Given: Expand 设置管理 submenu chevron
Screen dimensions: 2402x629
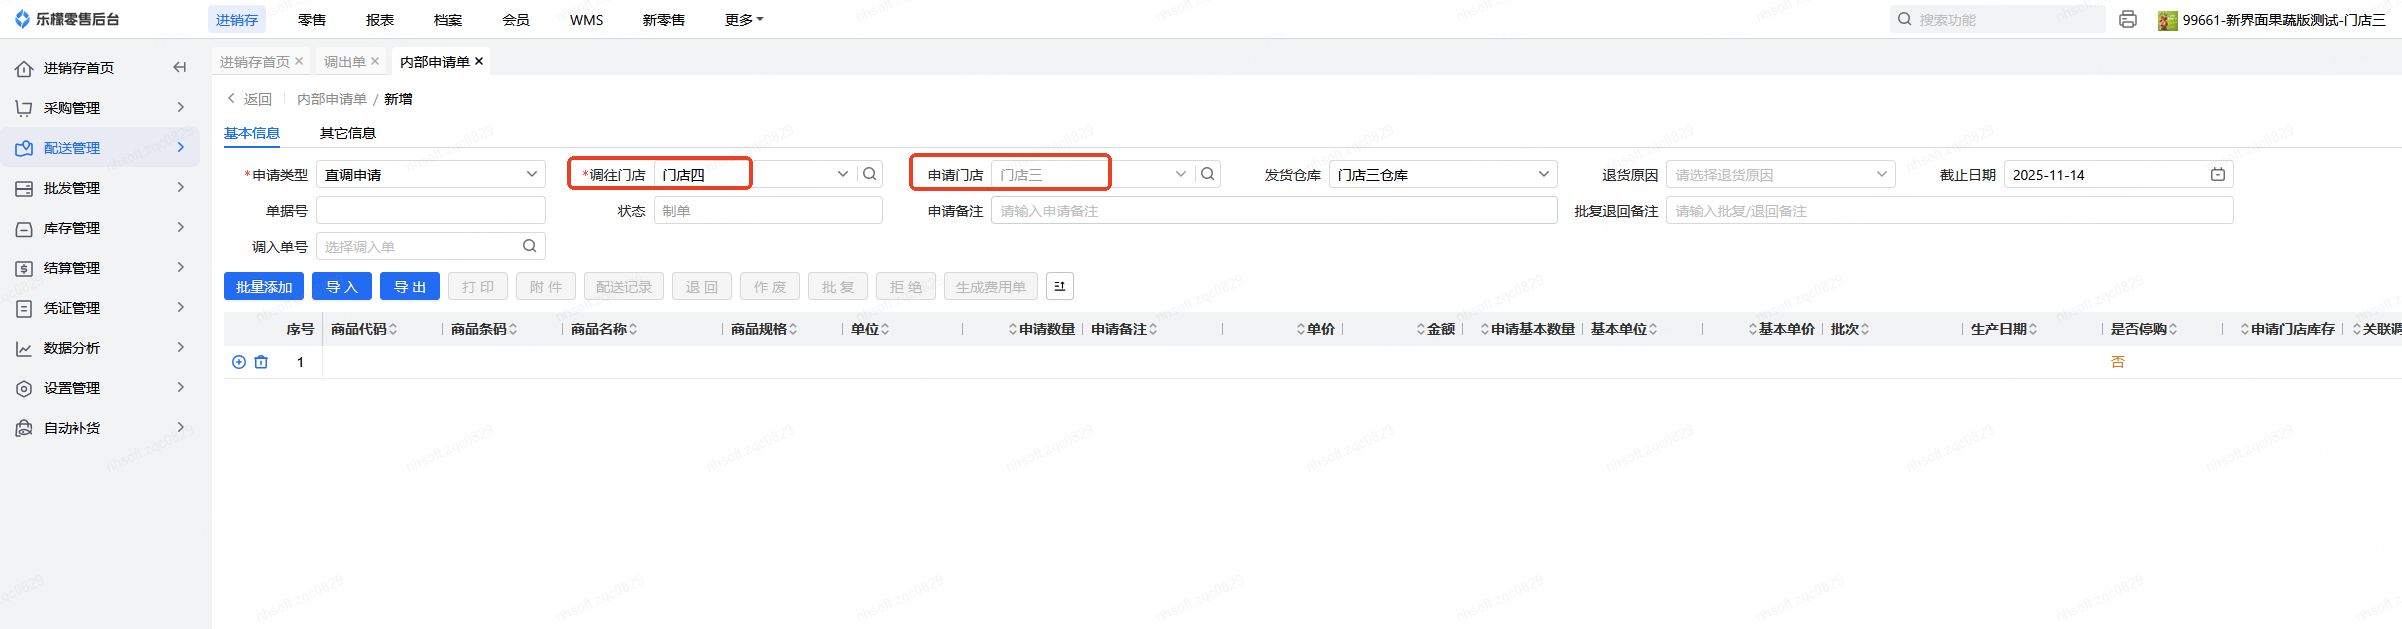Looking at the screenshot, I should [x=181, y=387].
